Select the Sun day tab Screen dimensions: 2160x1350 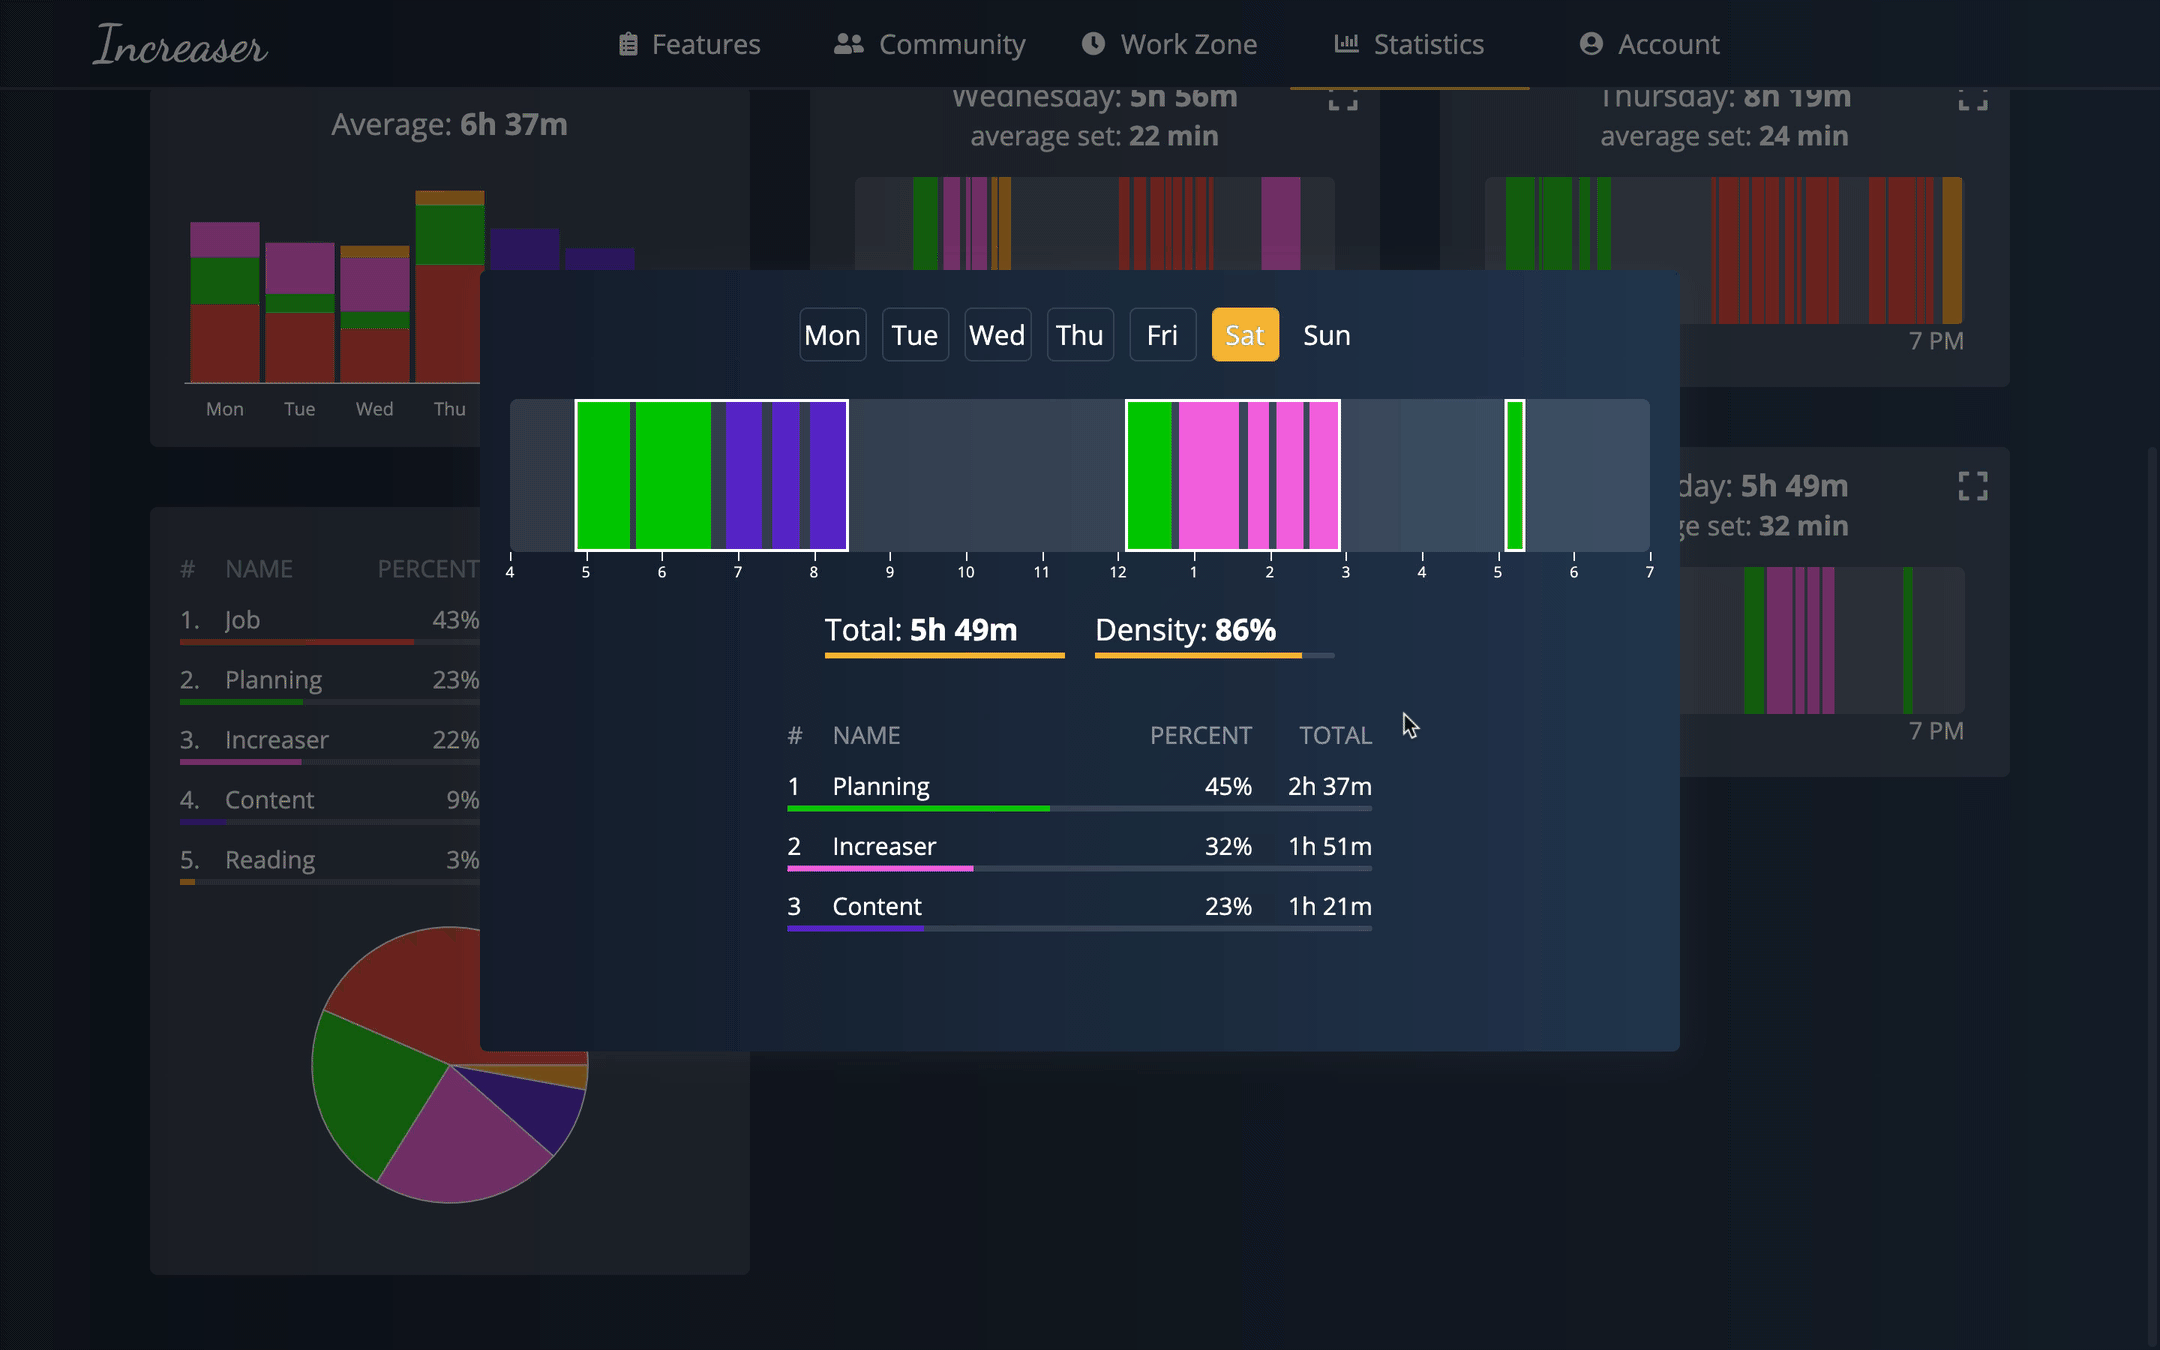(1327, 335)
